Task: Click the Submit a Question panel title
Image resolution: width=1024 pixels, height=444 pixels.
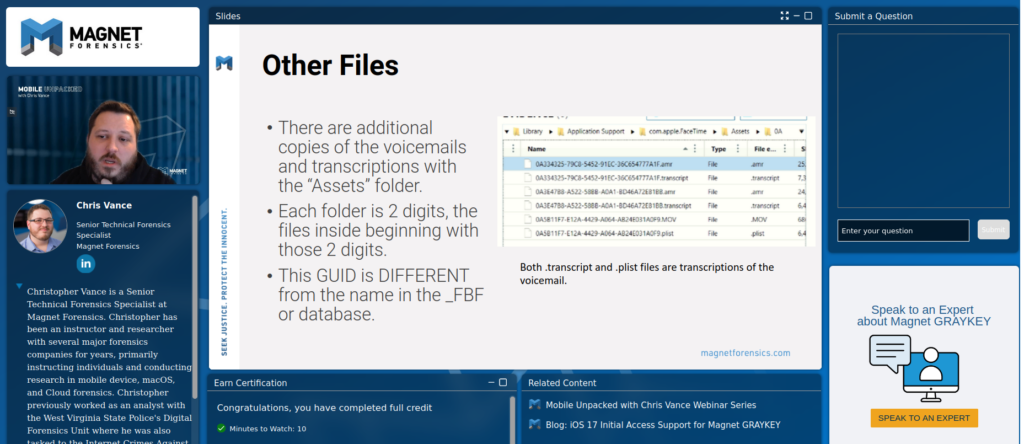Action: point(873,16)
